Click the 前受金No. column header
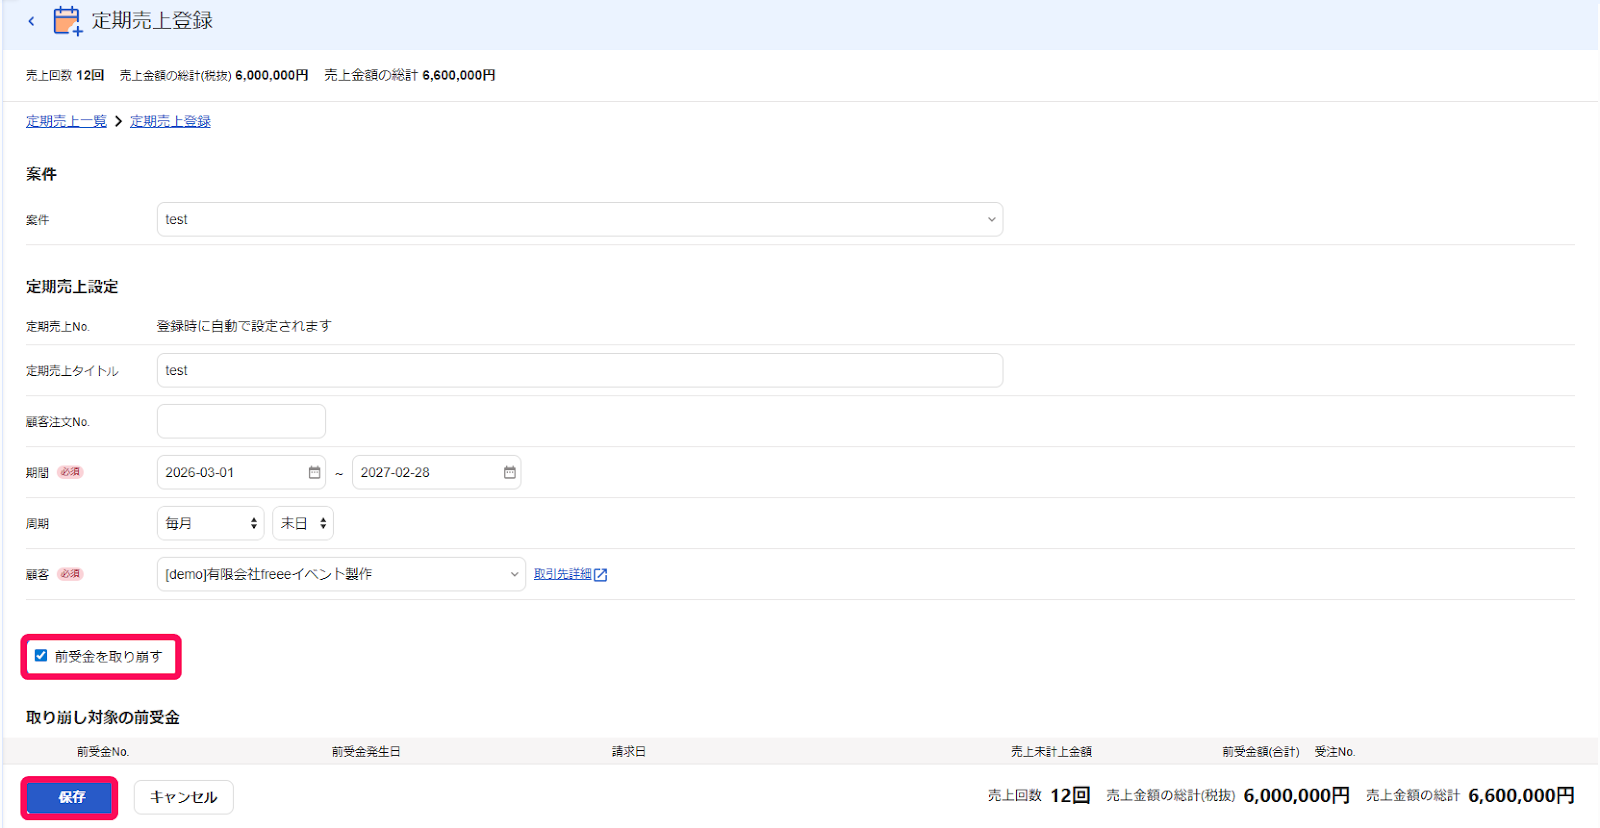The height and width of the screenshot is (828, 1600). coord(103,752)
